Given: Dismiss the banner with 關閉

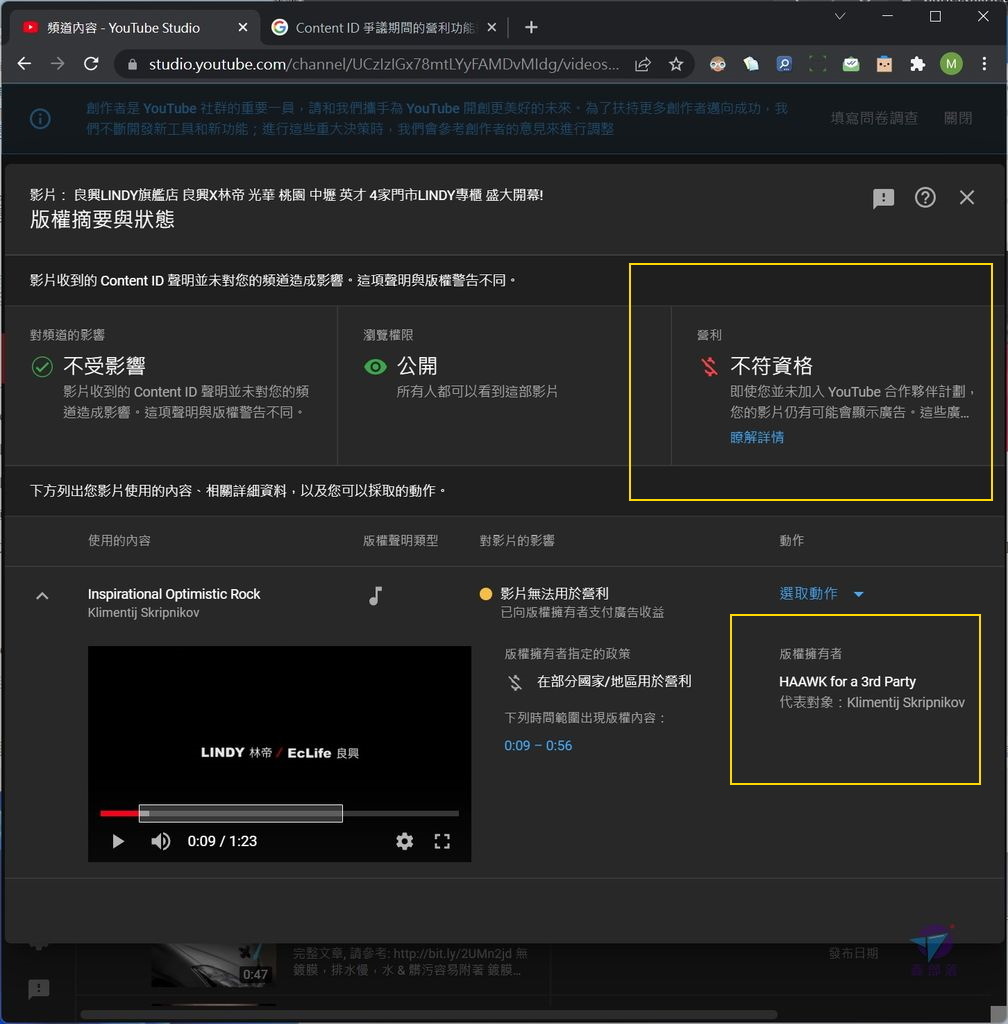Looking at the screenshot, I should tap(958, 118).
